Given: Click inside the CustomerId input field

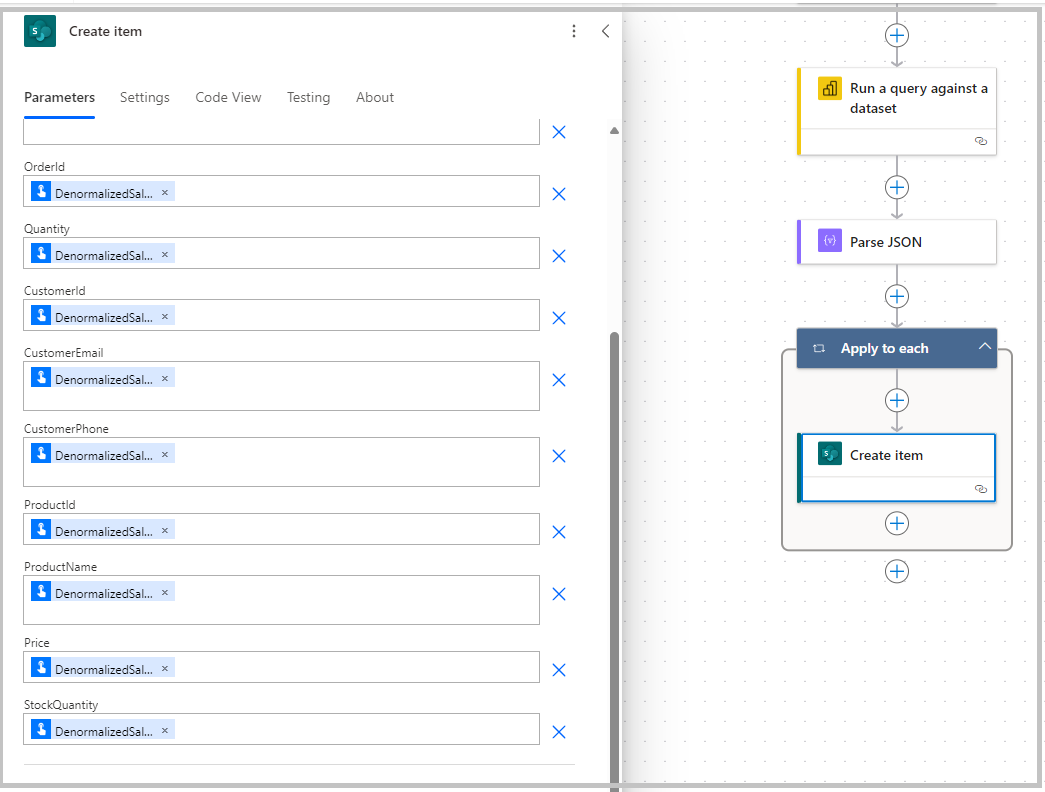Looking at the screenshot, I should pyautogui.click(x=281, y=315).
